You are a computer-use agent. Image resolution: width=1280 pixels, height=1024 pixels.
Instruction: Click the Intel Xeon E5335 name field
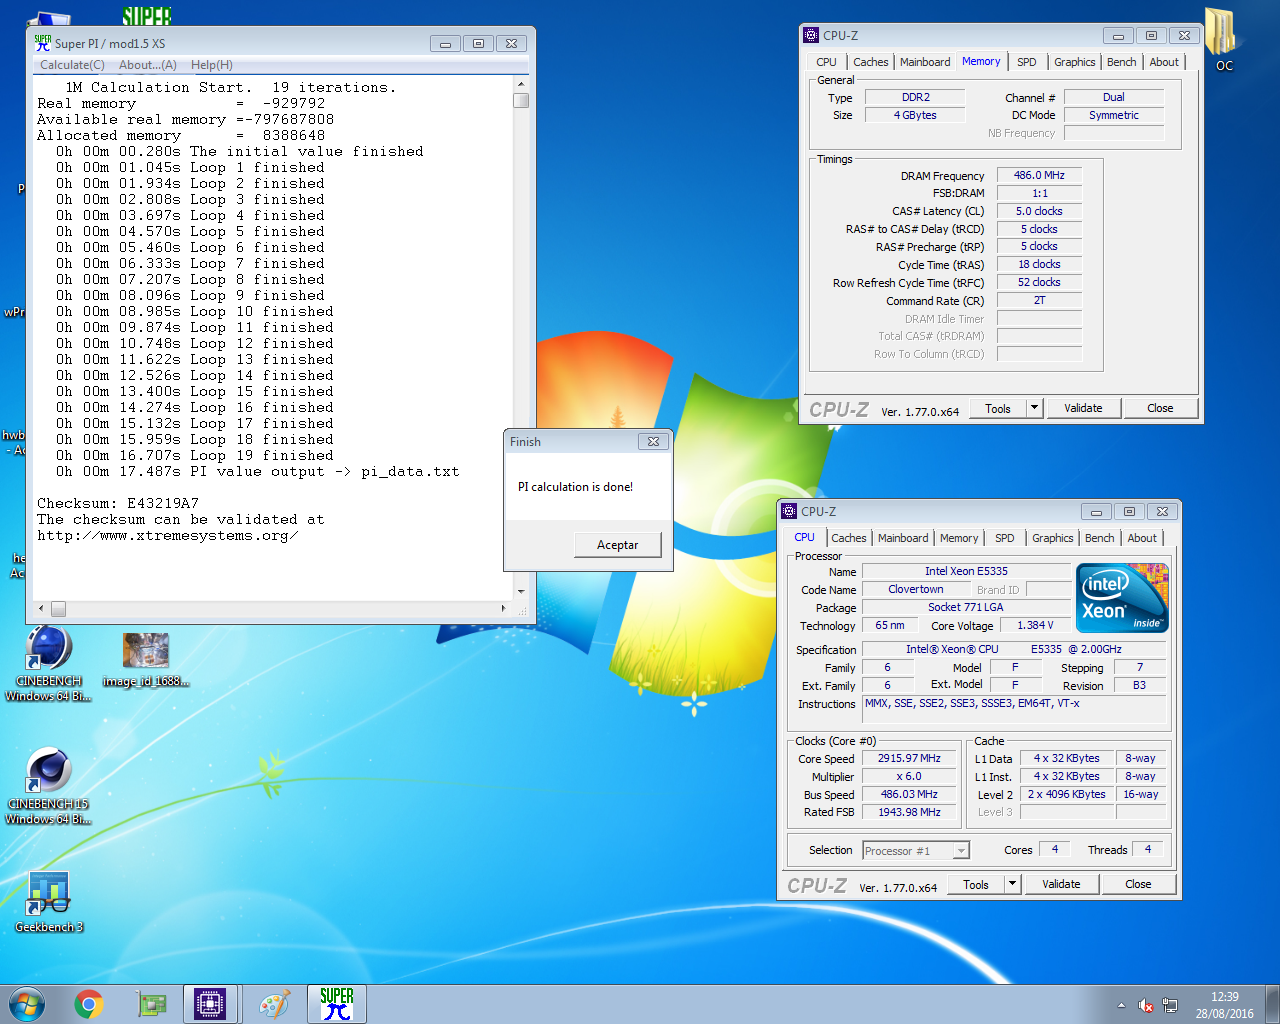(966, 571)
